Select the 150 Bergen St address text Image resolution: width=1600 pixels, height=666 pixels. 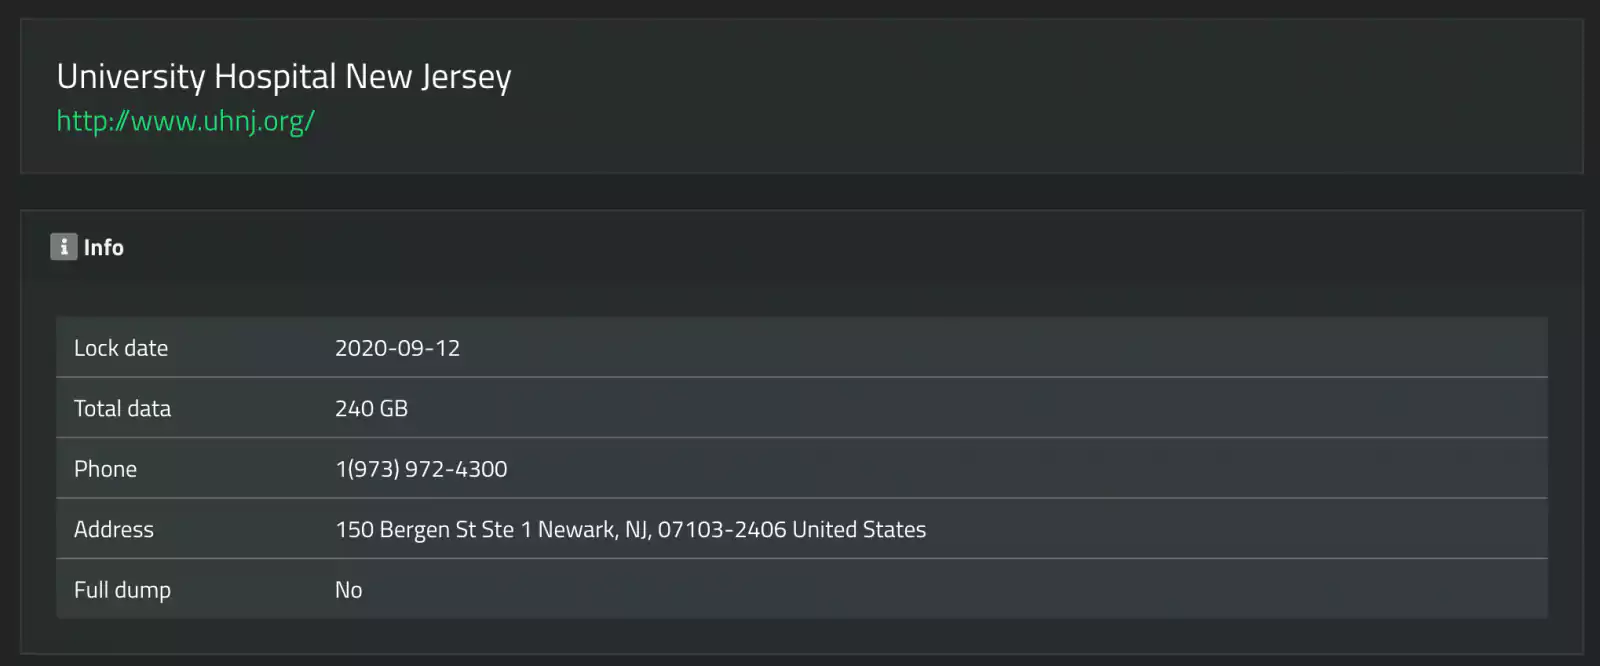[630, 530]
